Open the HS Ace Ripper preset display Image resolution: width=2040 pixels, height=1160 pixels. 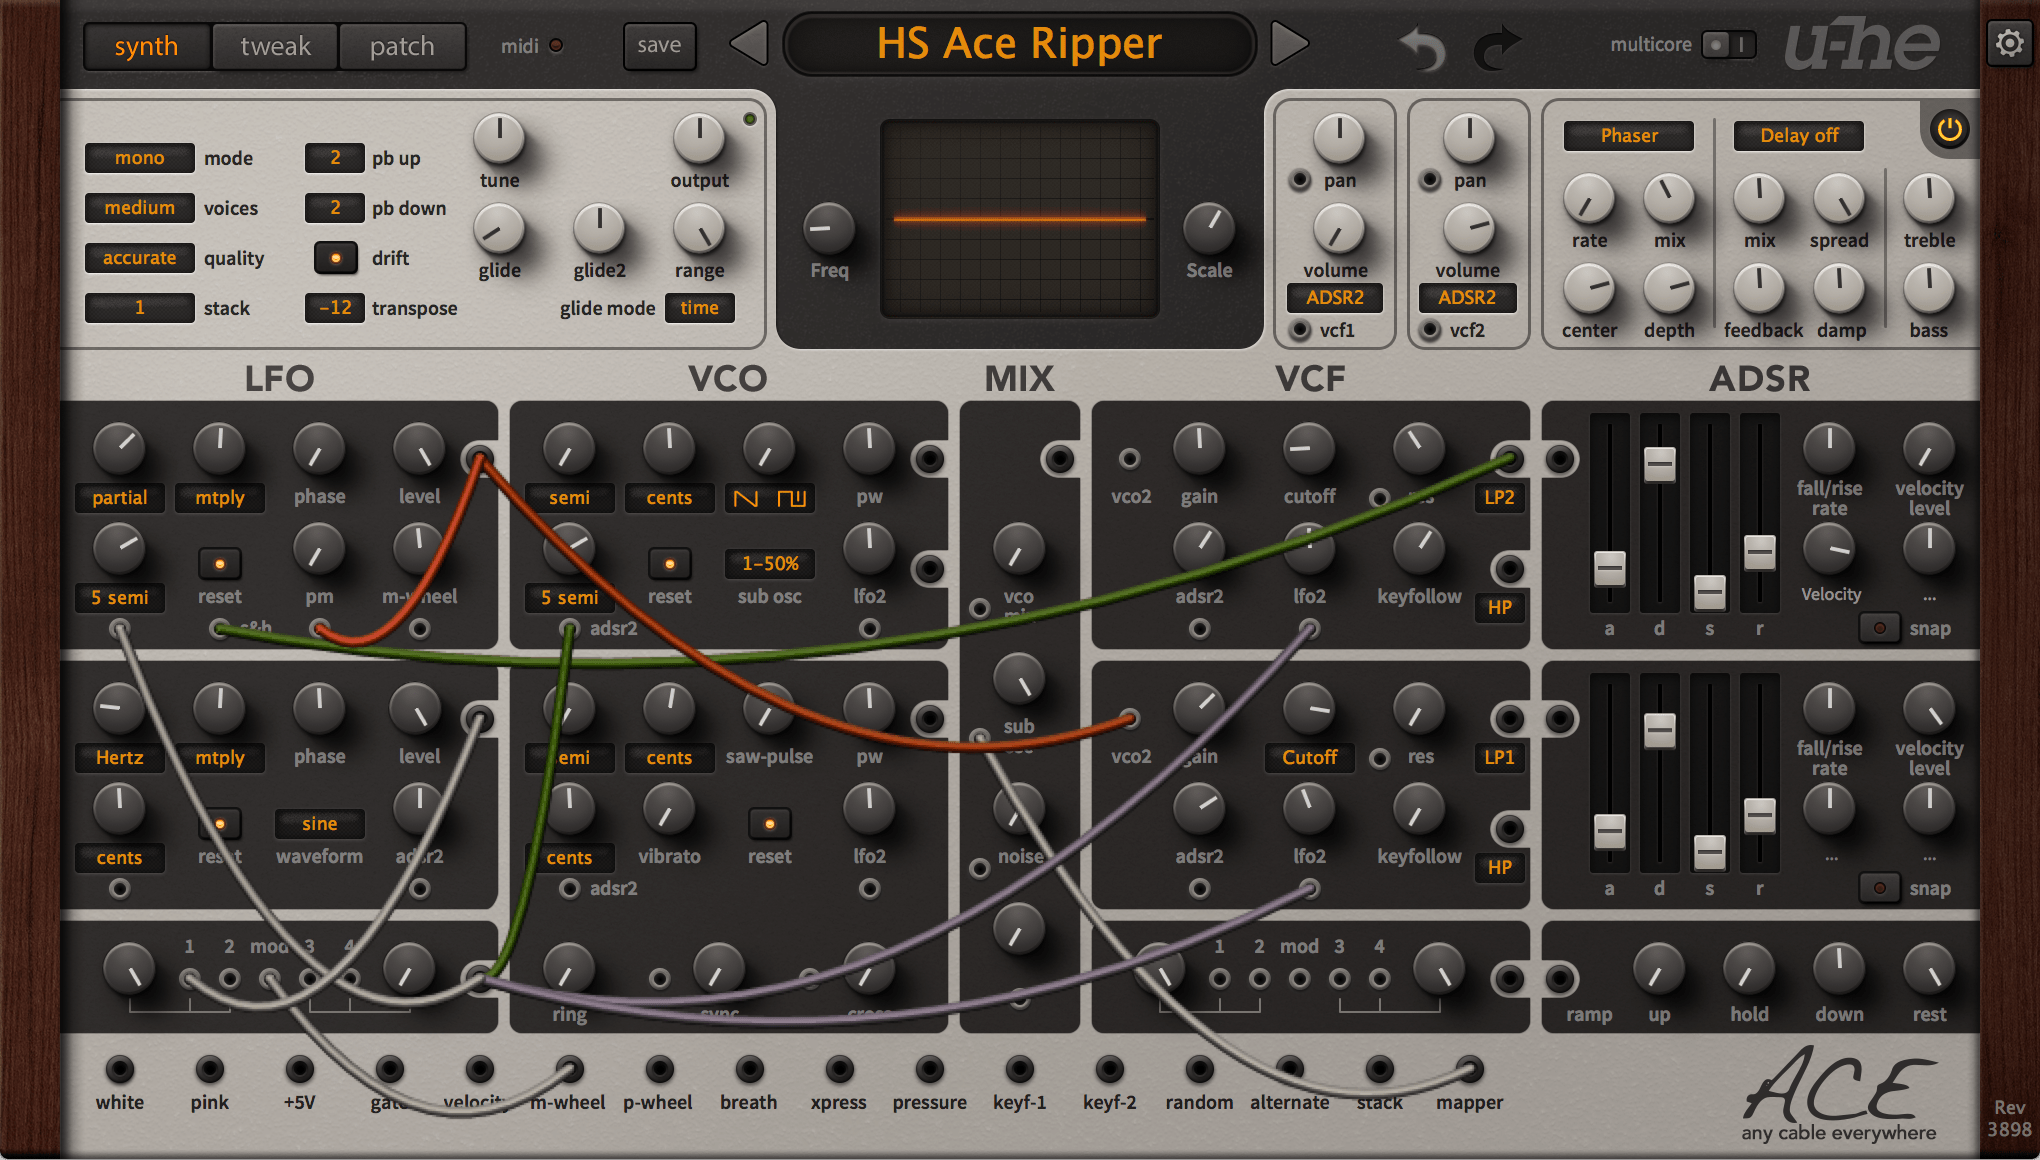(1019, 44)
